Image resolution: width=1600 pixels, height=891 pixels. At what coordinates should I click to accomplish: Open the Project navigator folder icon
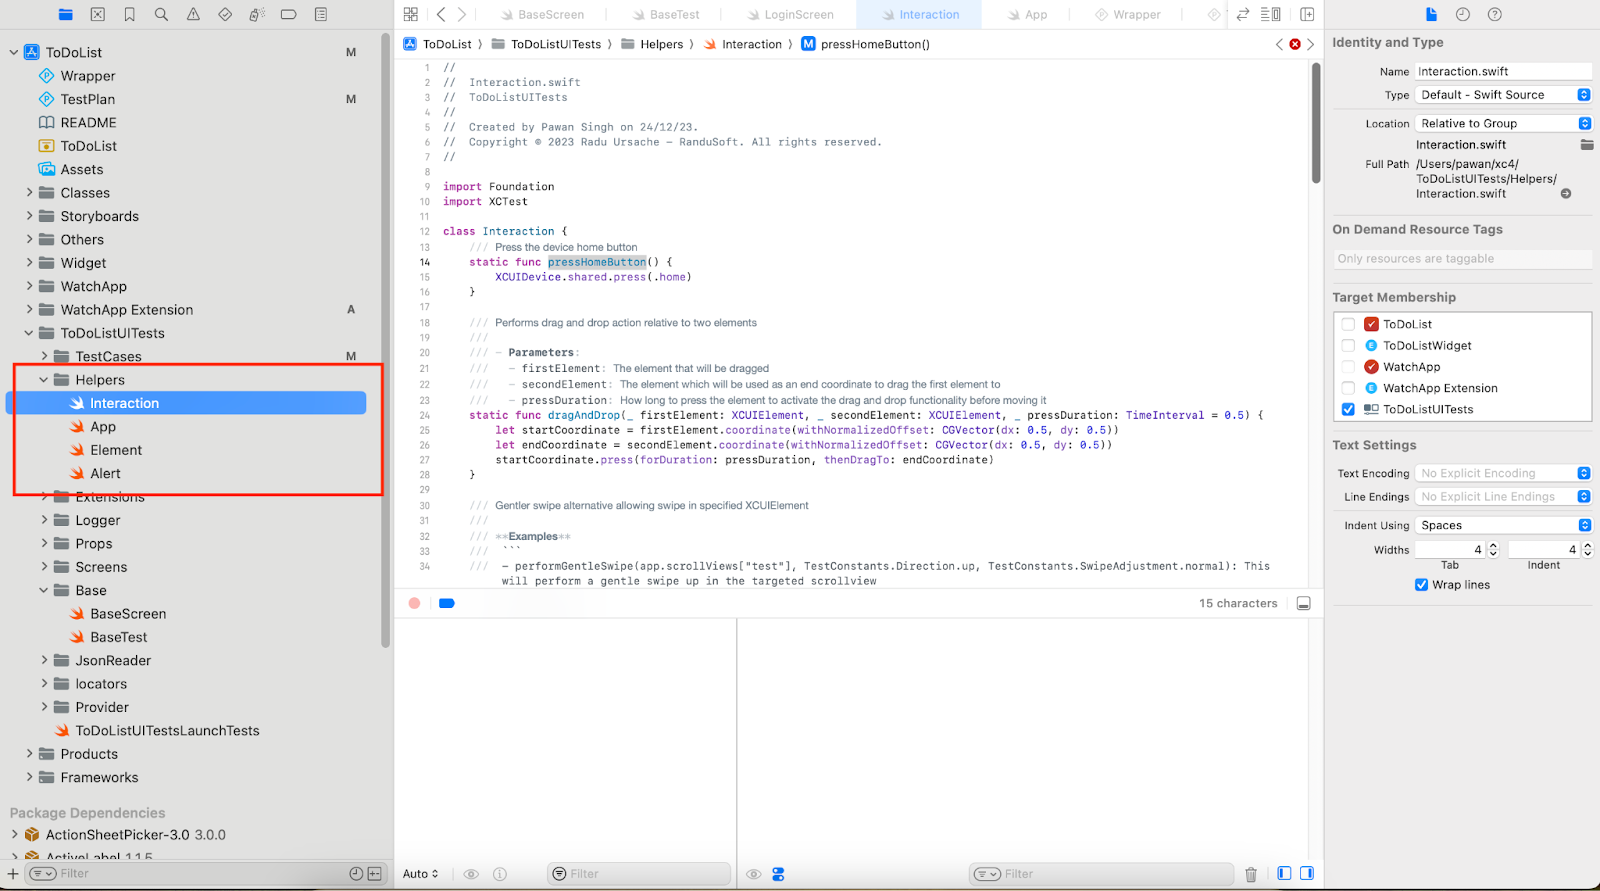66,14
